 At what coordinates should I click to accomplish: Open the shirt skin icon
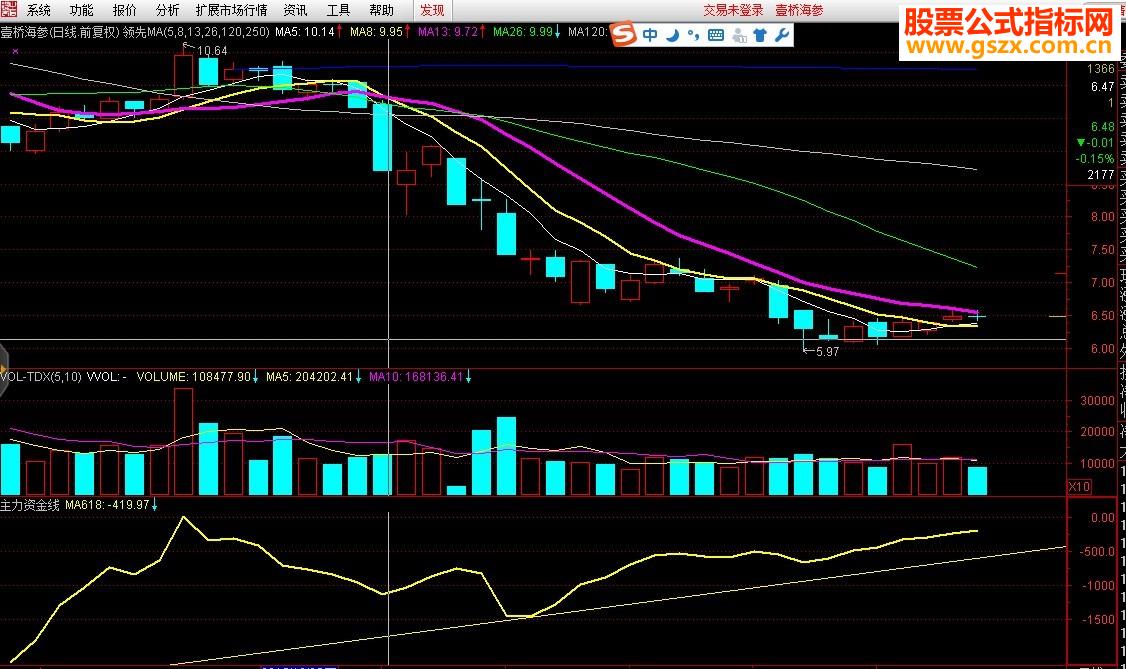pos(760,34)
